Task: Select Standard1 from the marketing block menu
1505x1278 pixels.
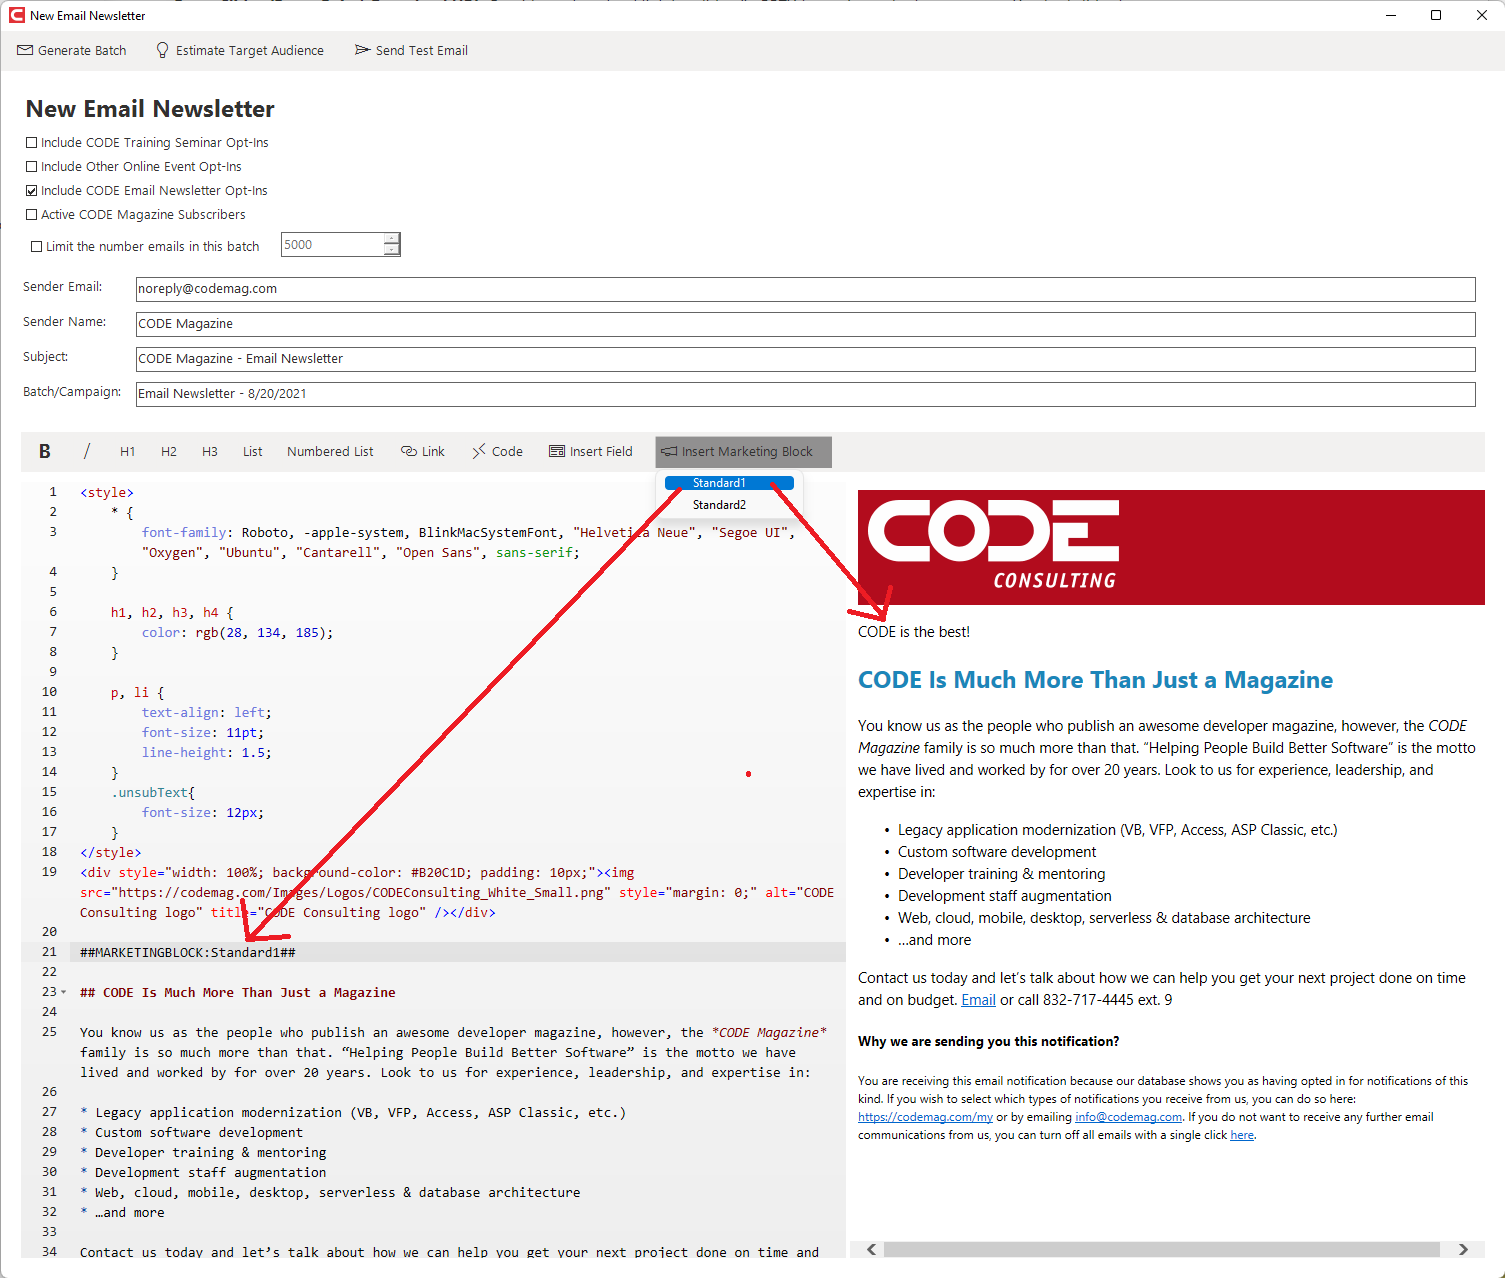Action: coord(729,483)
